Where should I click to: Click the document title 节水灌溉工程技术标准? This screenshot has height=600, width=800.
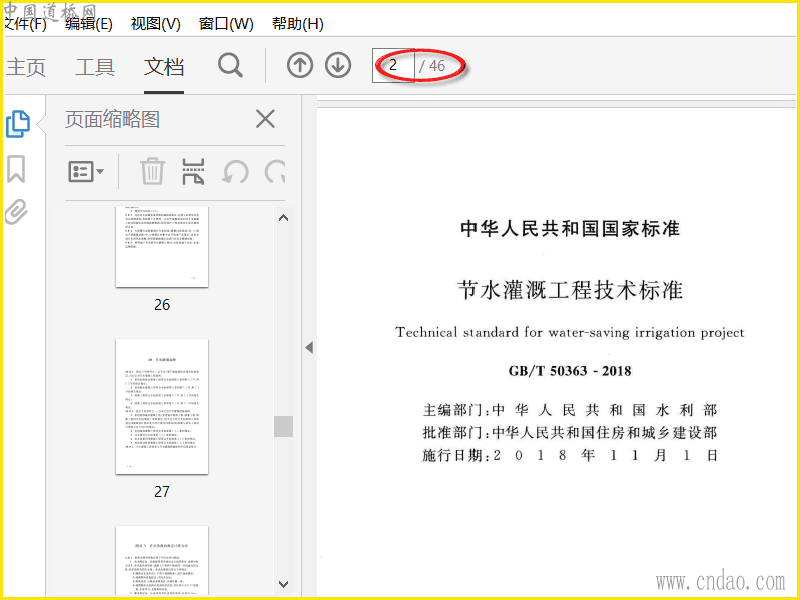tap(570, 290)
